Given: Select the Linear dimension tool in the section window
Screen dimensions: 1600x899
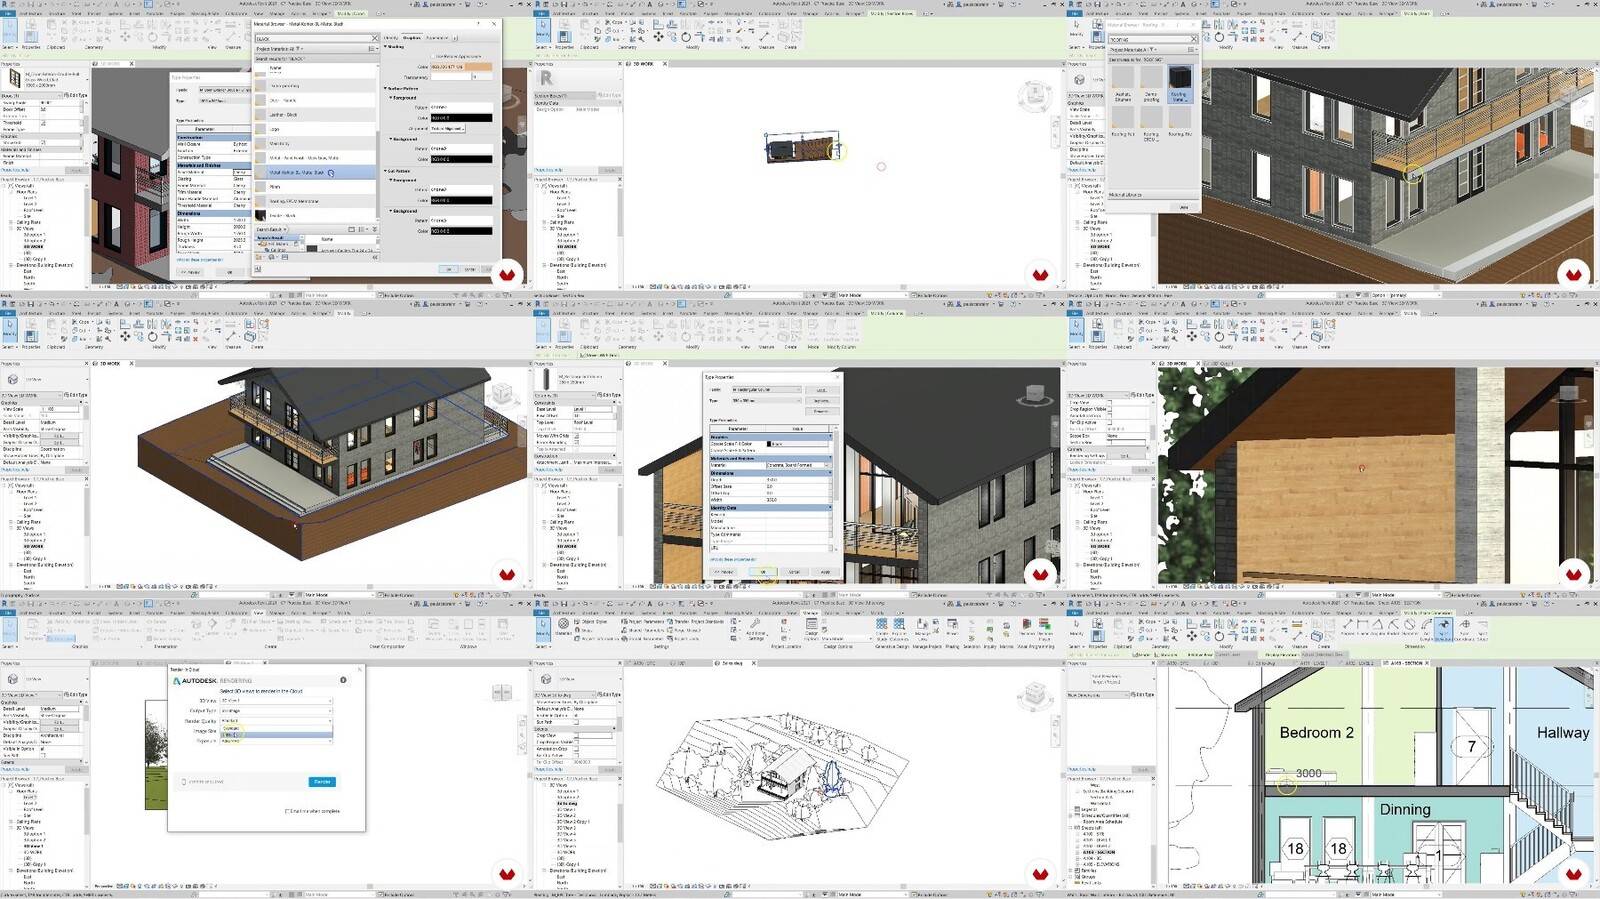Looking at the screenshot, I should click(x=1362, y=628).
